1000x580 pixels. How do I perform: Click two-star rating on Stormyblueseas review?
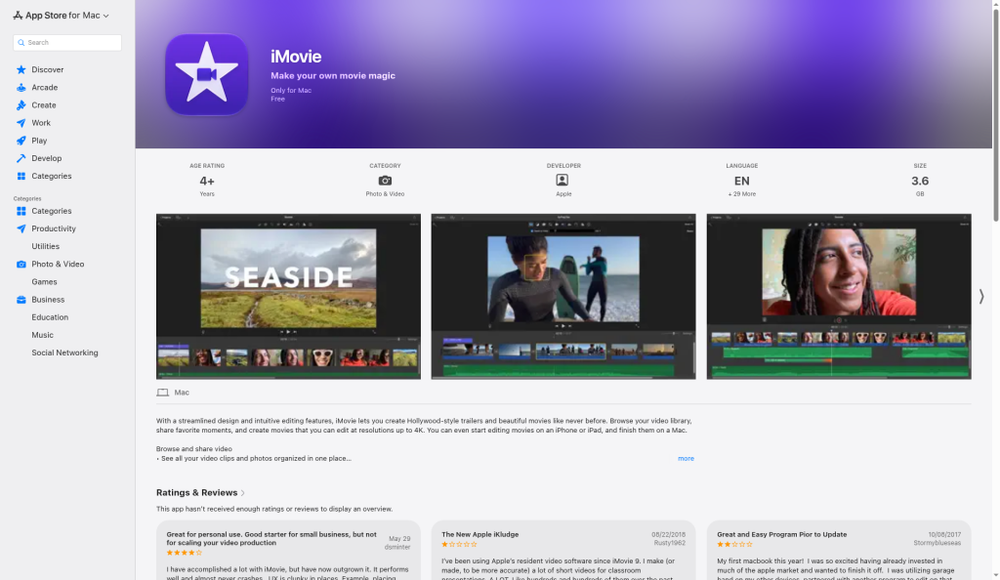pos(735,544)
